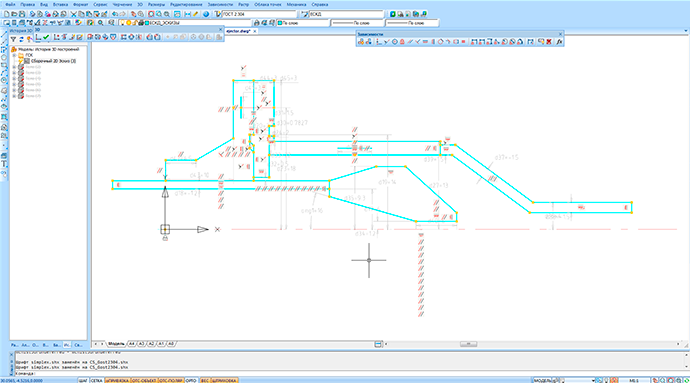The width and height of the screenshot is (690, 383).
Task: Expand the ГСК tree node
Action: tap(14, 55)
